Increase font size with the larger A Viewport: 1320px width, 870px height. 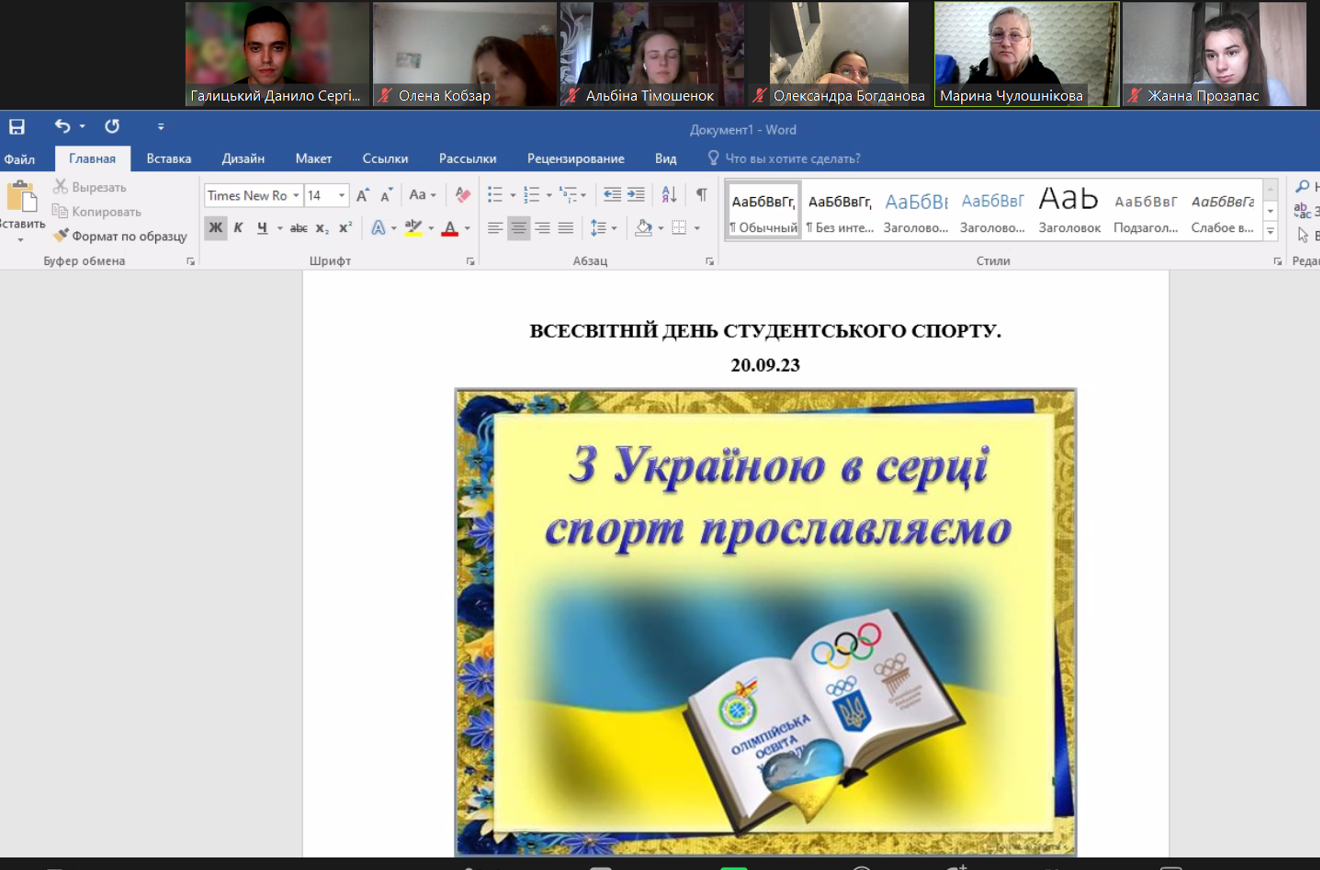point(362,196)
